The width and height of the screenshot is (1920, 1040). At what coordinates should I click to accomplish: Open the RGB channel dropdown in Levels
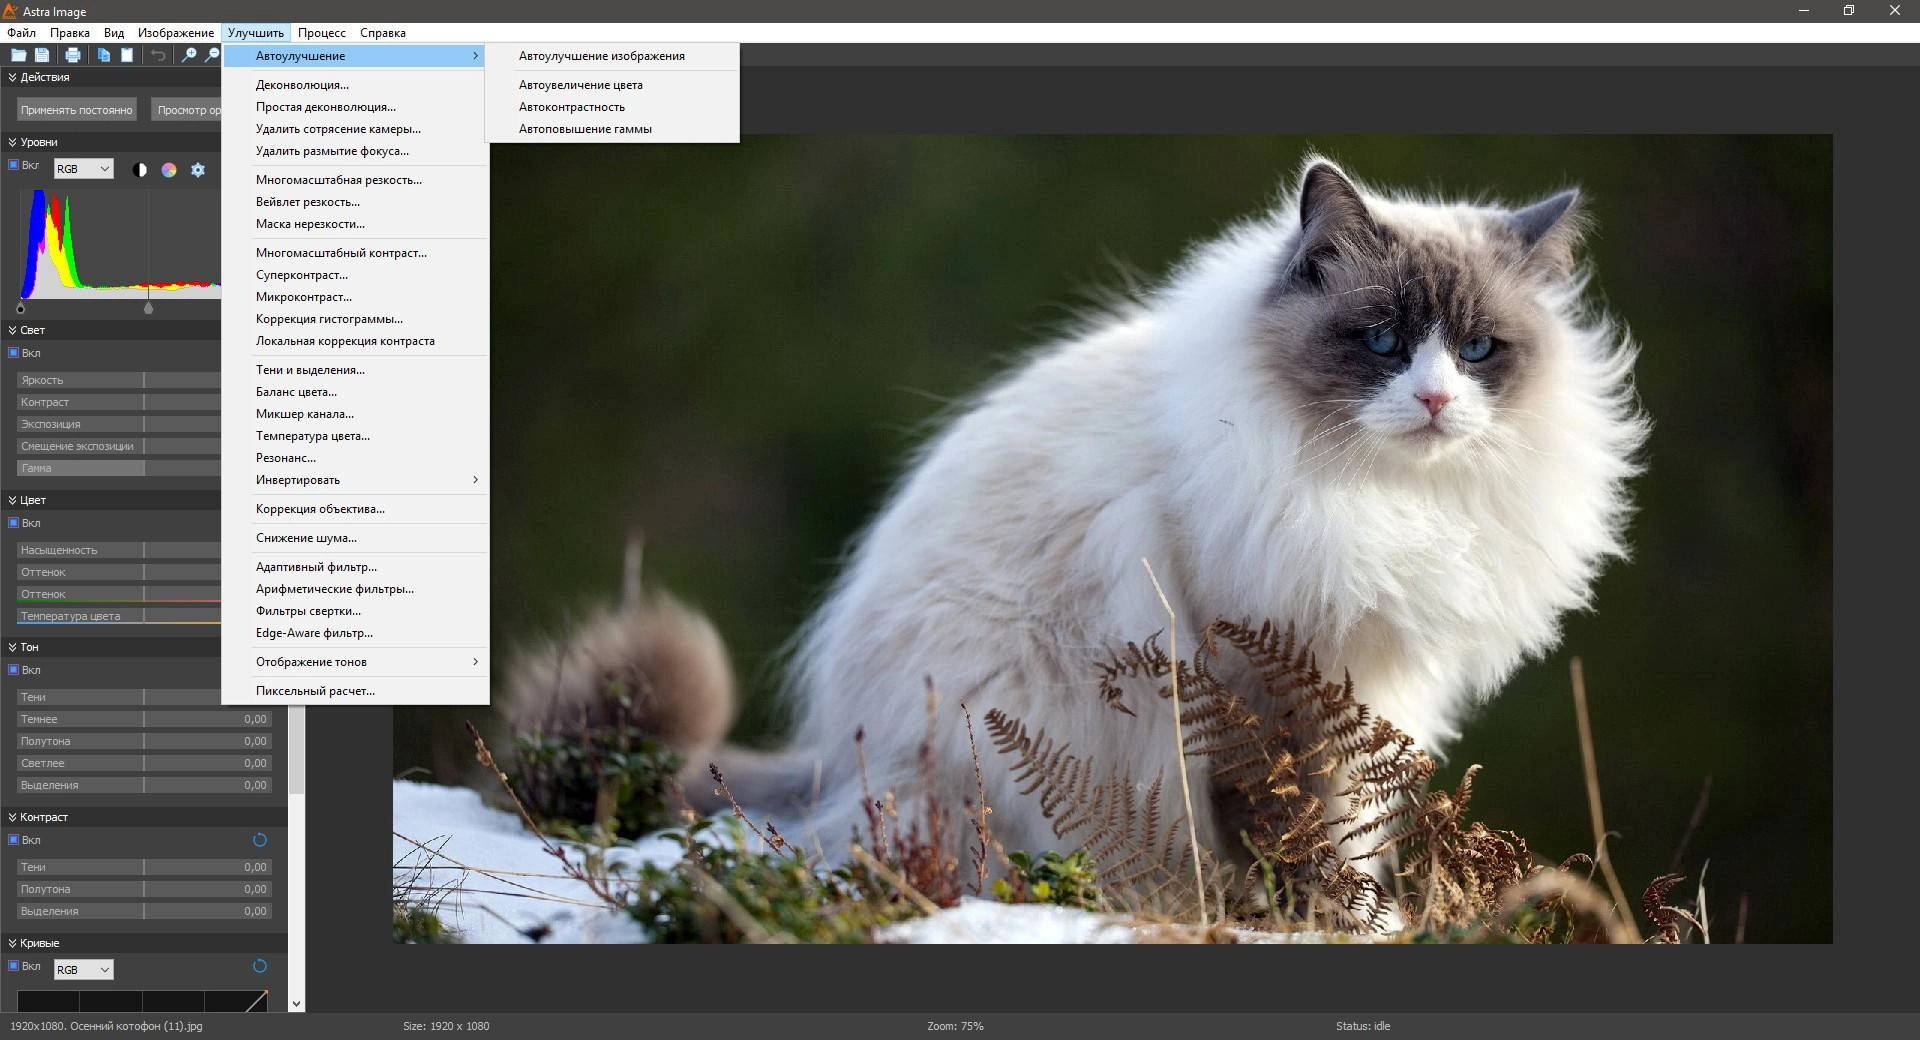tap(84, 169)
